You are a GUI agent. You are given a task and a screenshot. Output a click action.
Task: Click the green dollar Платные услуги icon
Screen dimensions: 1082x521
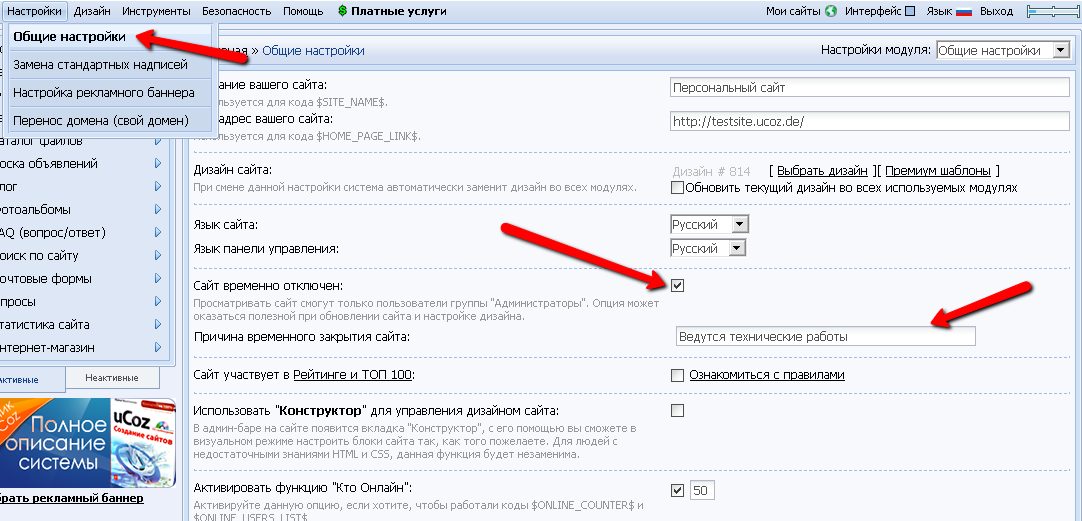point(343,11)
